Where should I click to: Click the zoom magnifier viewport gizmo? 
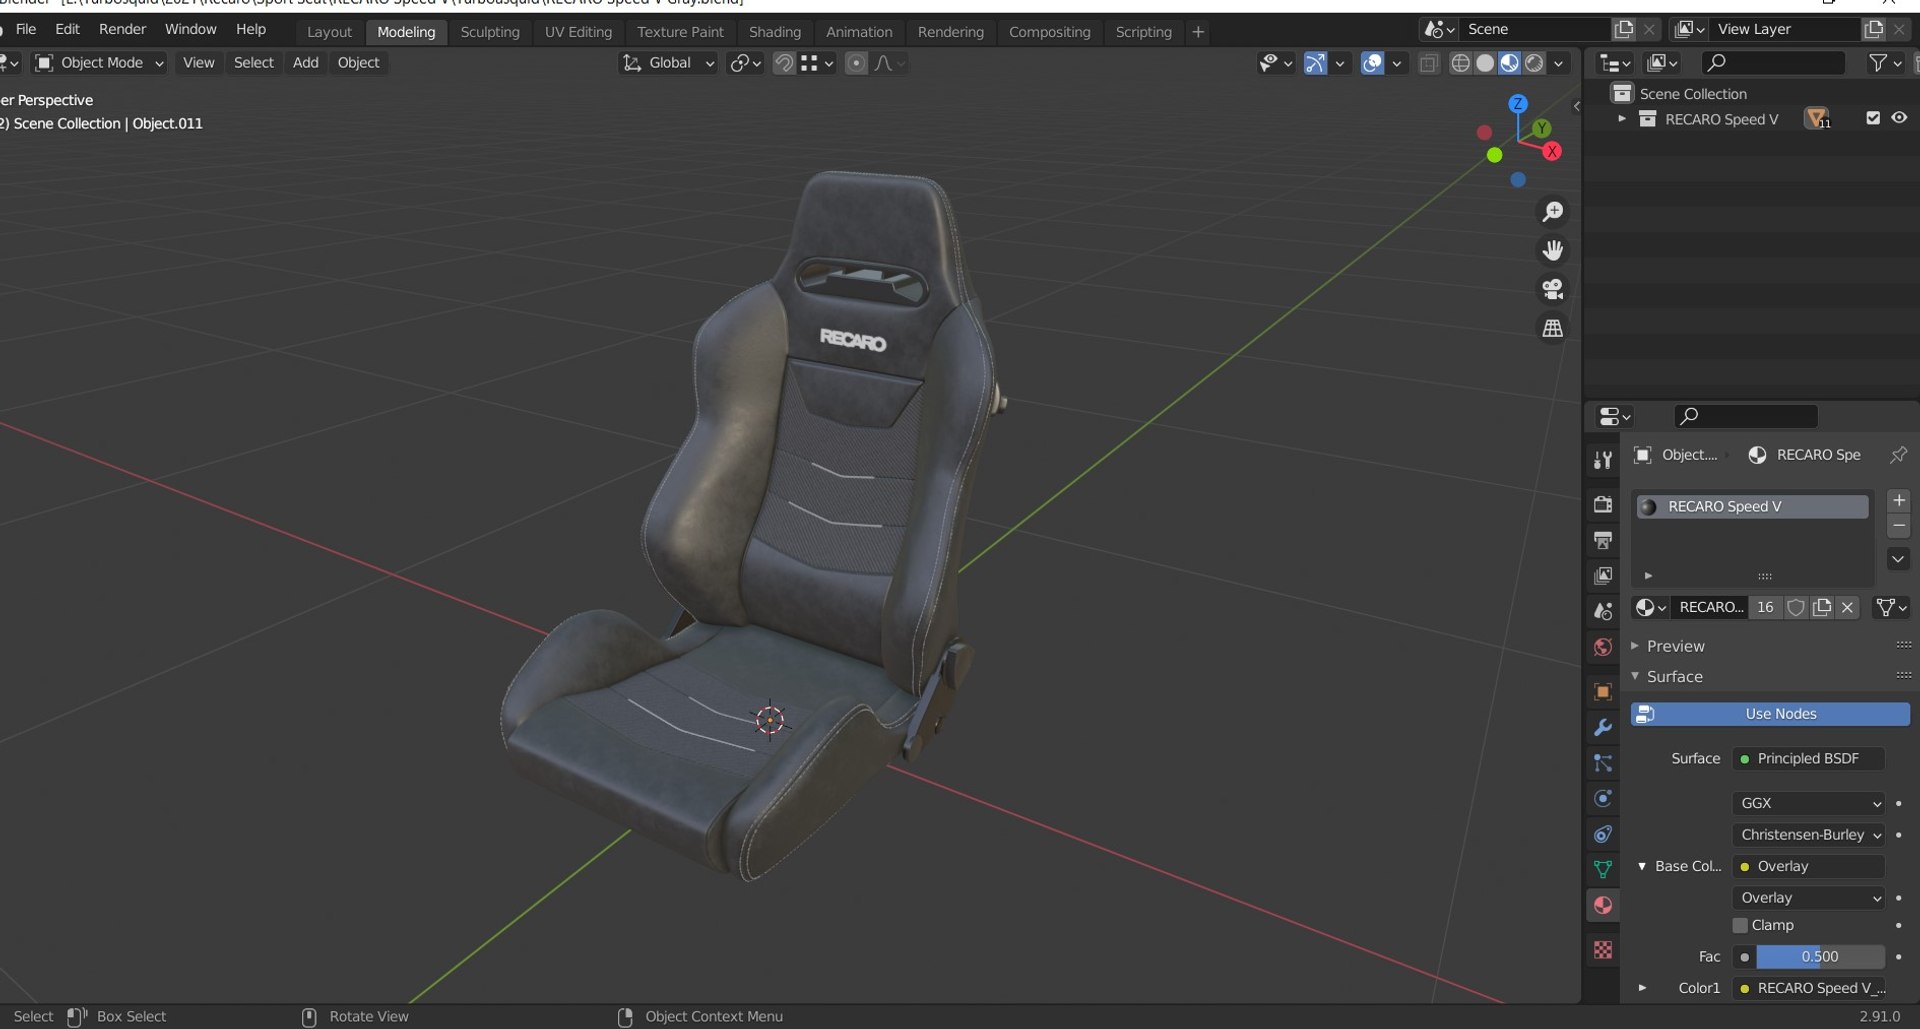pos(1552,212)
